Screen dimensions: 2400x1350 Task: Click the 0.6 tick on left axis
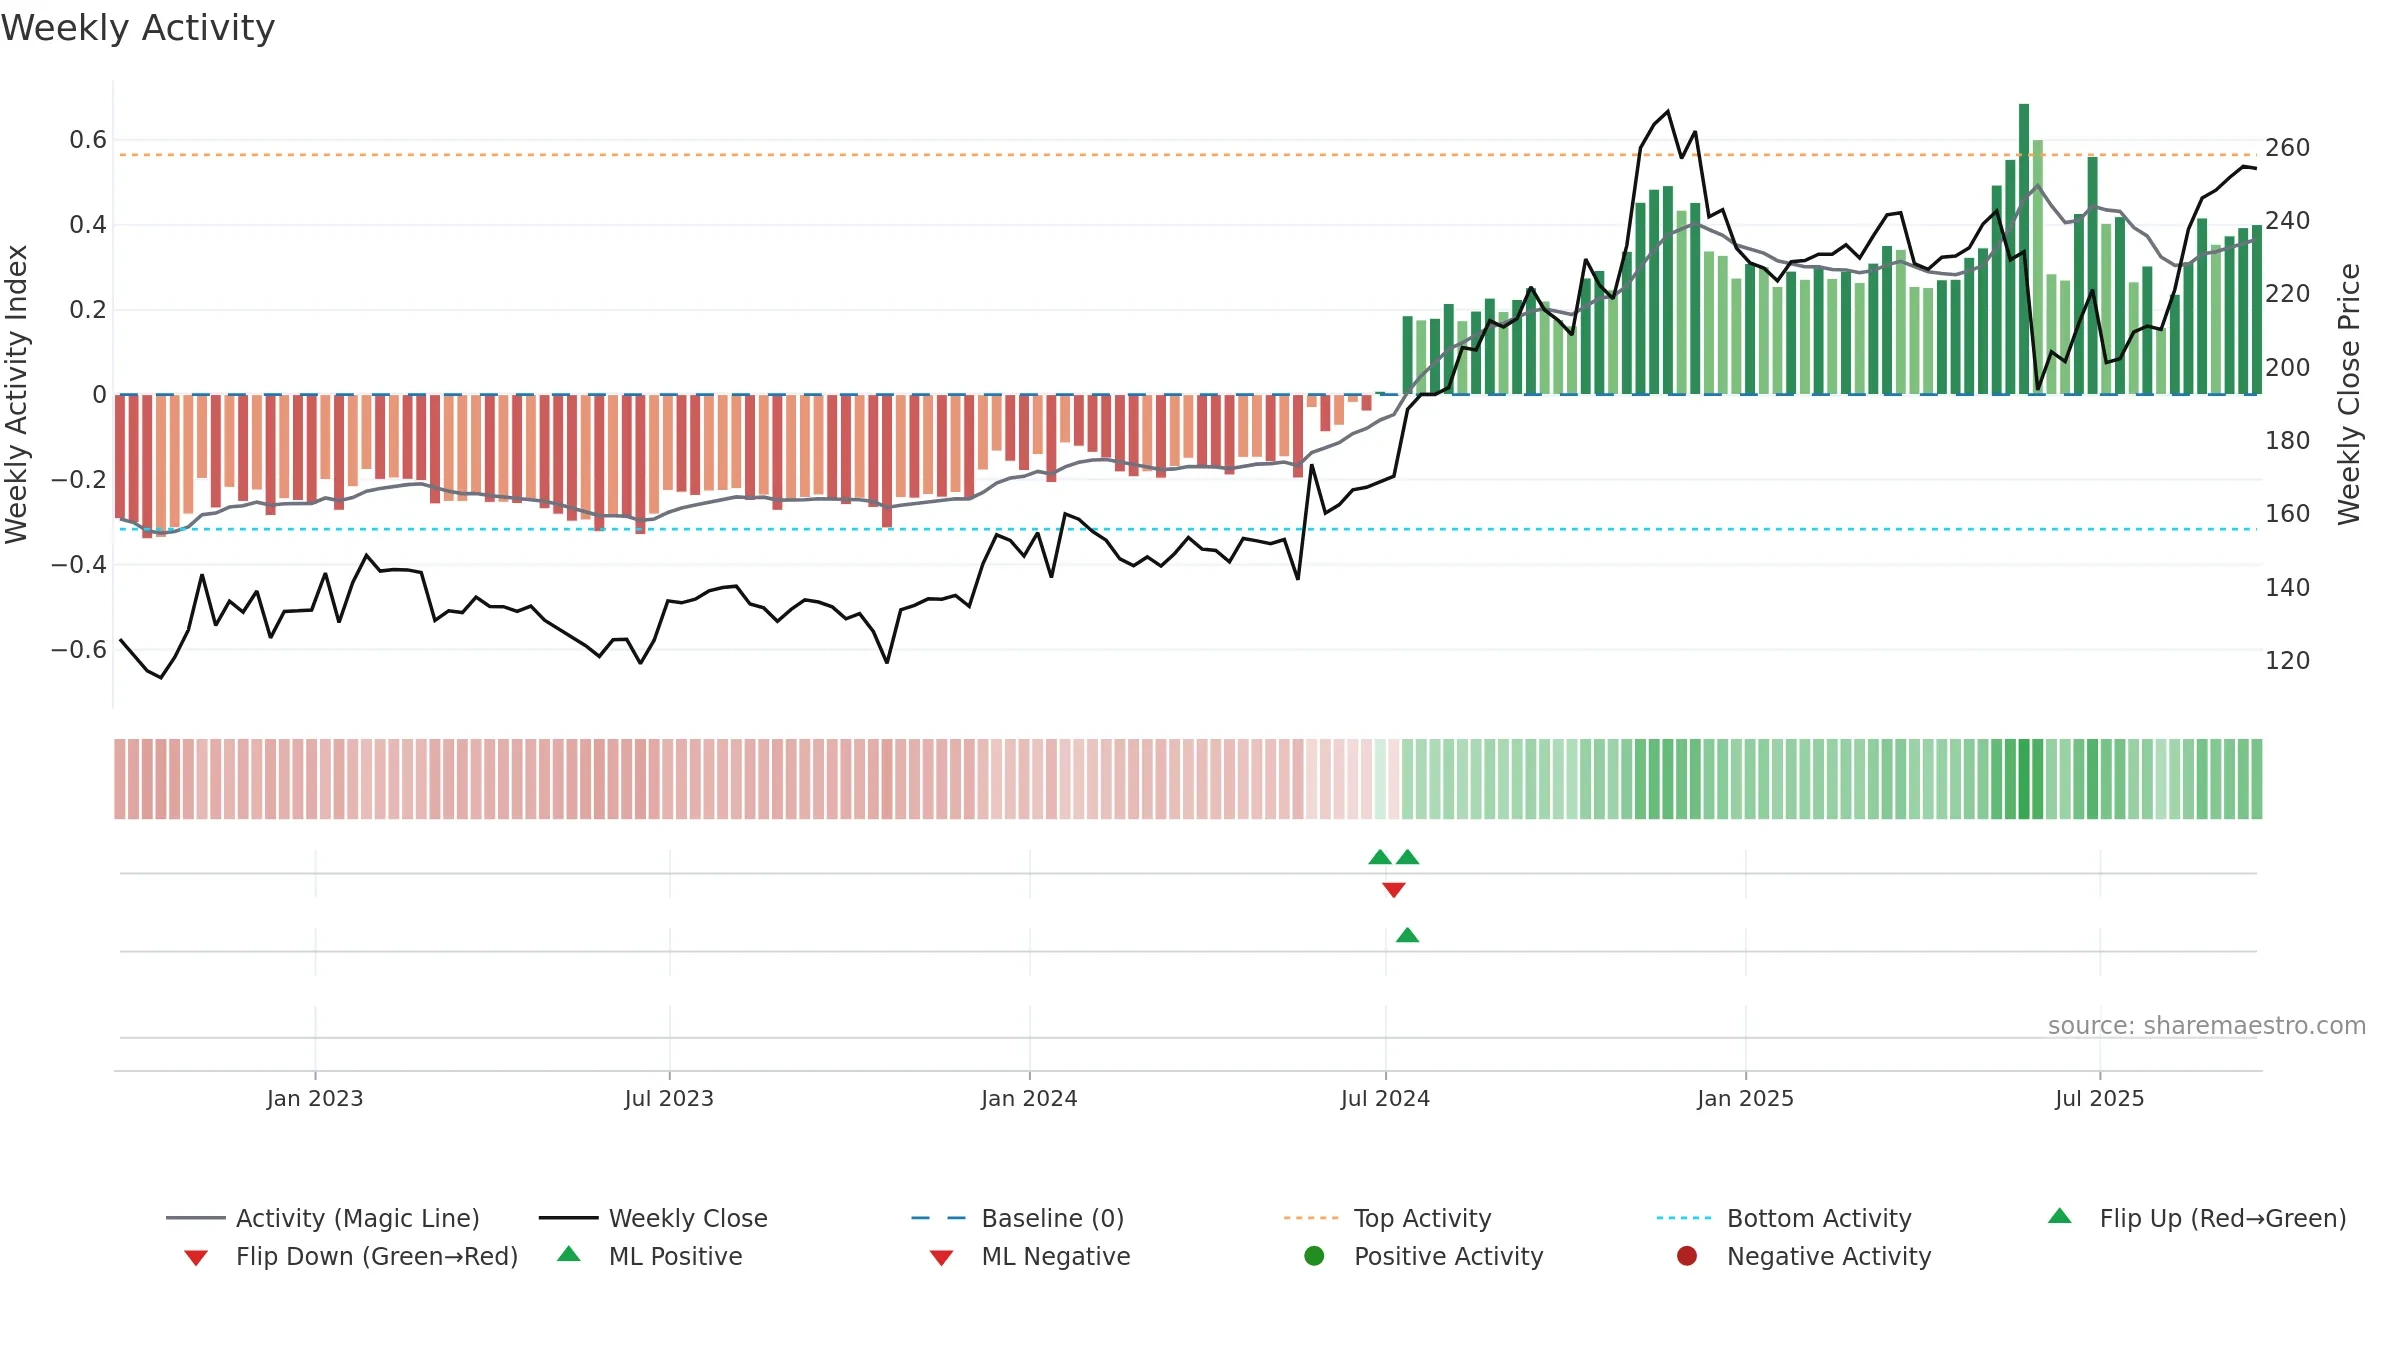88,140
